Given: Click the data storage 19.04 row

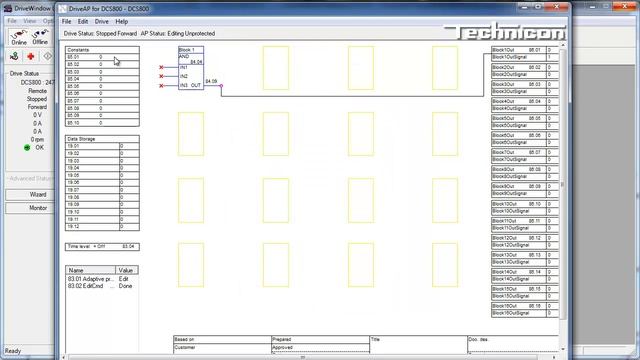Looking at the screenshot, I should pyautogui.click(x=102, y=168).
